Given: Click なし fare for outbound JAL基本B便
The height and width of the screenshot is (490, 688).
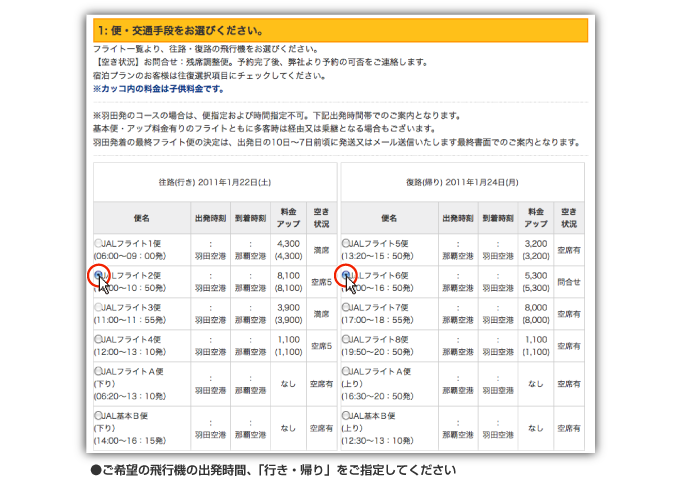Looking at the screenshot, I should (x=288, y=428).
